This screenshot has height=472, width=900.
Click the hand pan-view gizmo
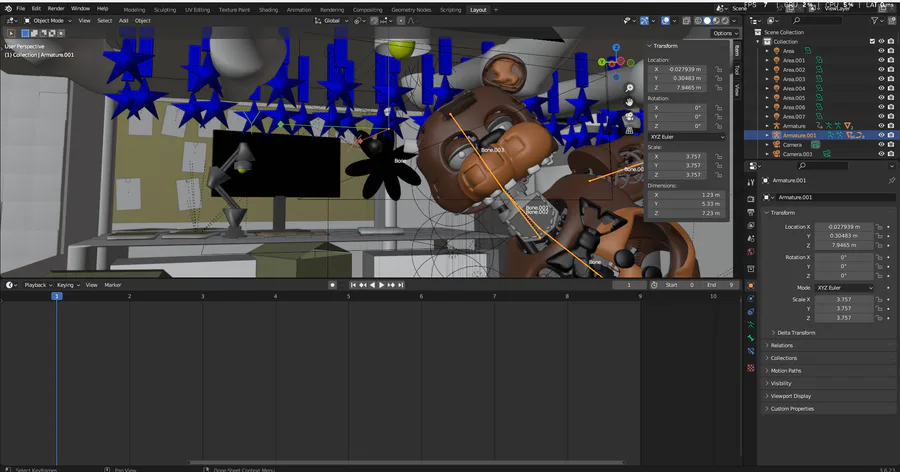pyautogui.click(x=629, y=102)
